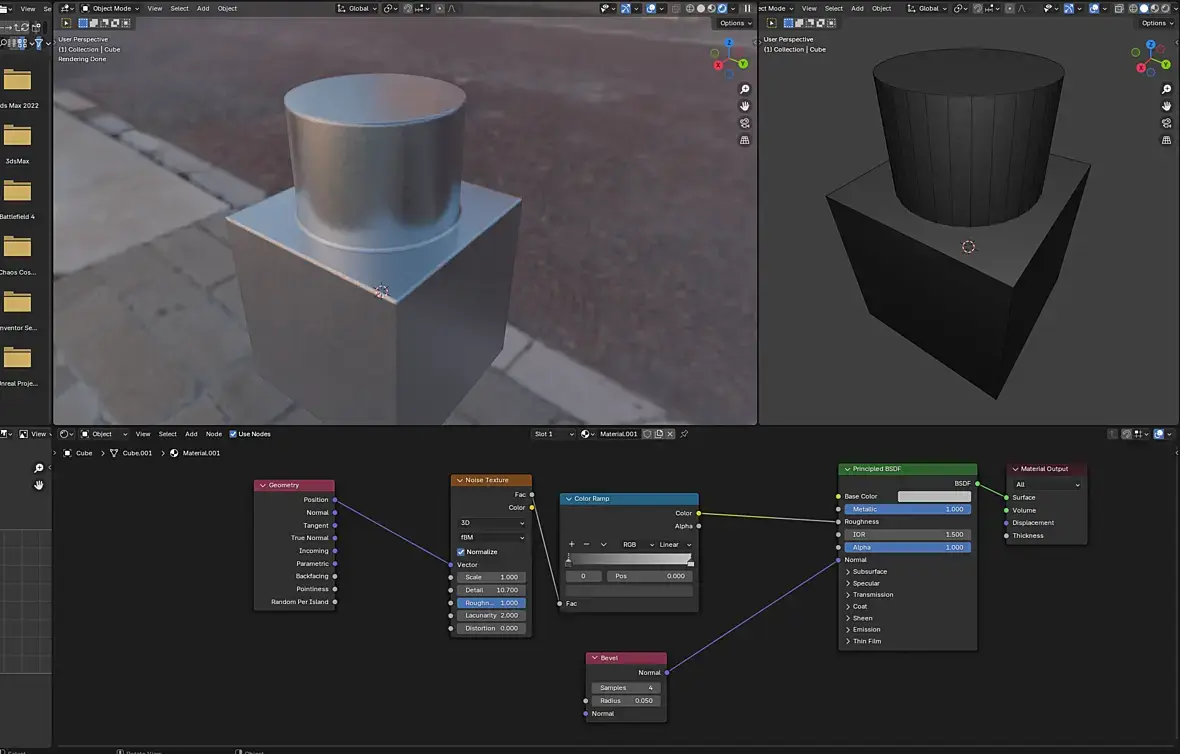Open the fBM noise type dropdown
This screenshot has height=754, width=1180.
pos(491,537)
